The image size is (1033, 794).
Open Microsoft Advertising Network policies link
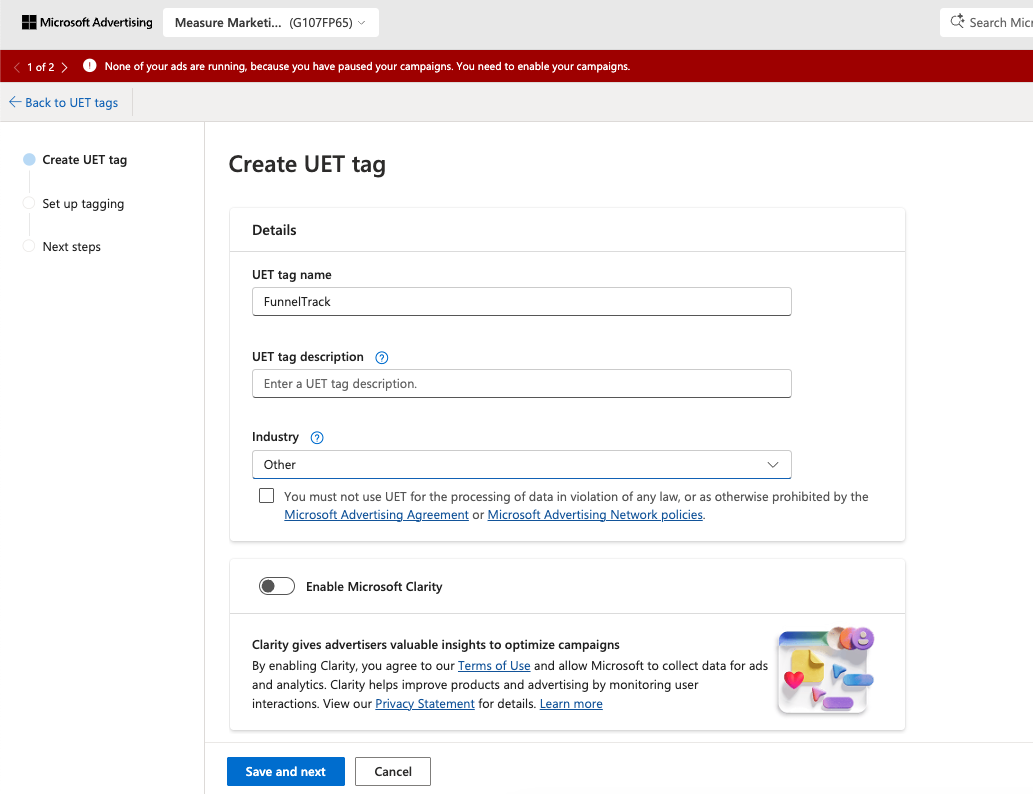pos(595,515)
